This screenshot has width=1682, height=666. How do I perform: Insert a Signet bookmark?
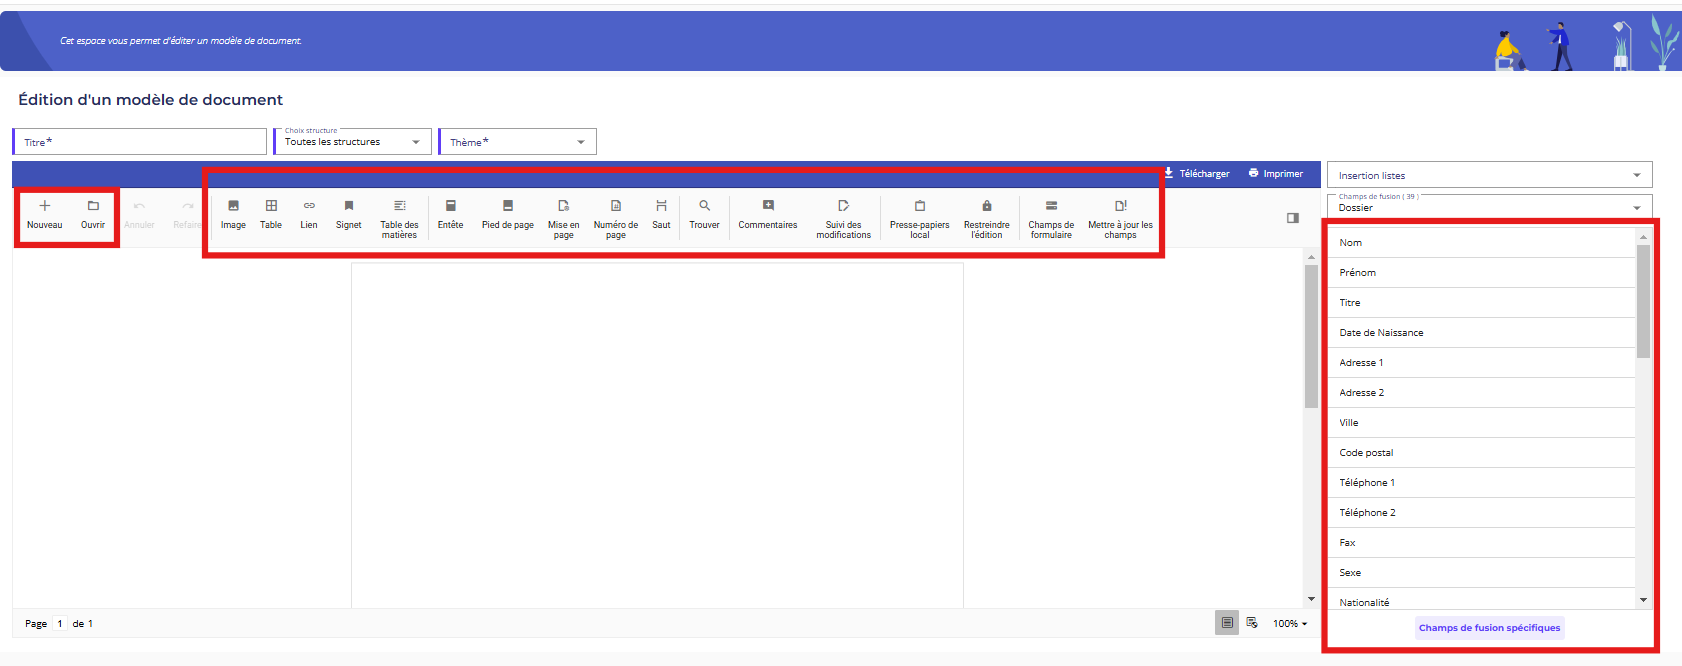(349, 207)
